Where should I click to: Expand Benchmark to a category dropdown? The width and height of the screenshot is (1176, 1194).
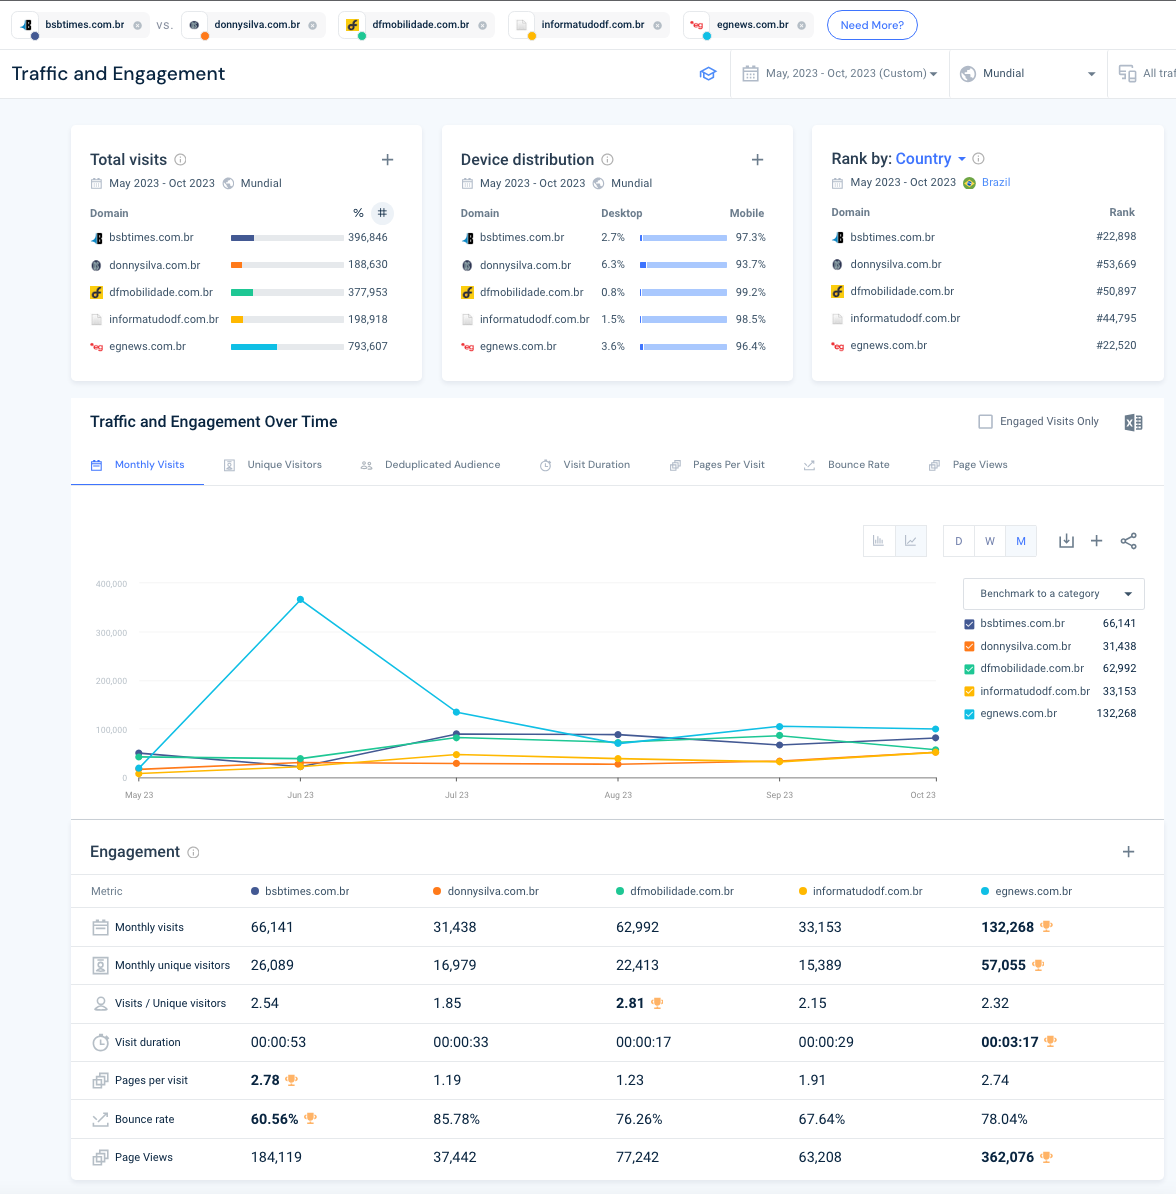pyautogui.click(x=1053, y=594)
